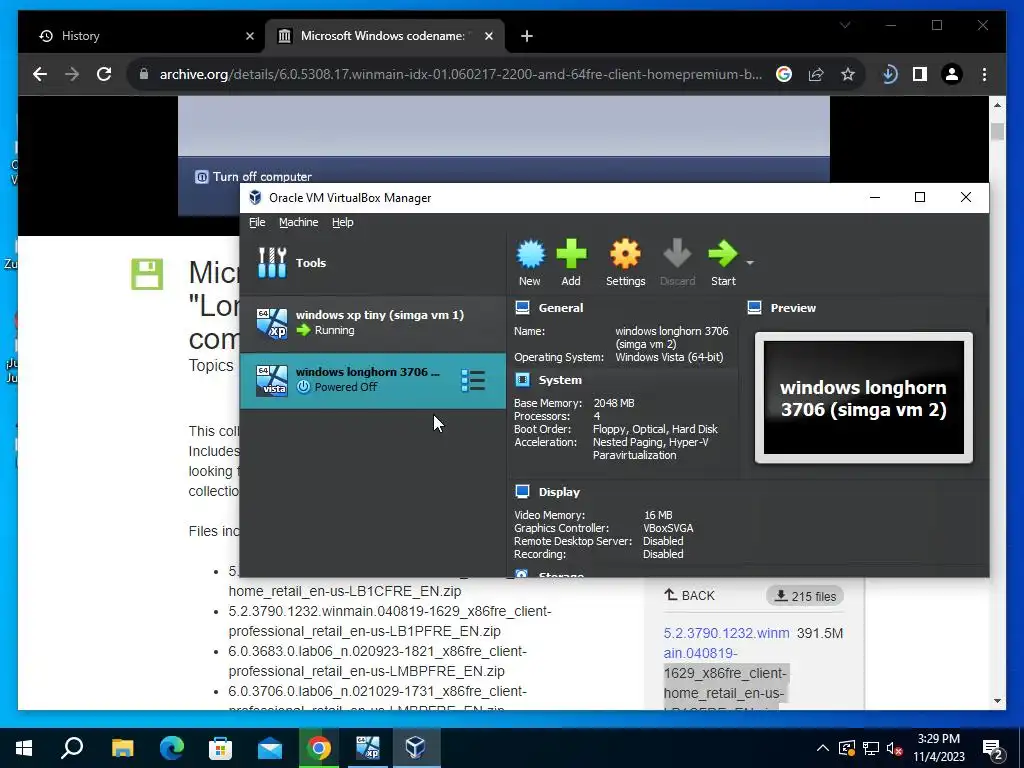Open File Explorer from taskbar
Screen dimensions: 1024x768
tap(122, 748)
